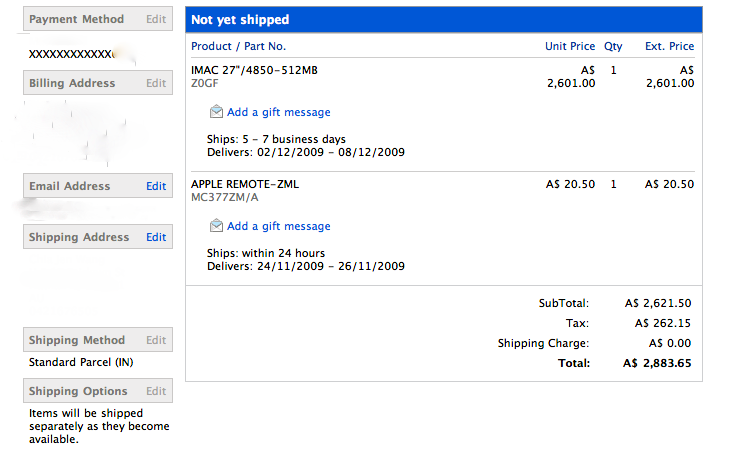
Task: Click the gift icon under IMAC 27" item
Action: point(216,112)
